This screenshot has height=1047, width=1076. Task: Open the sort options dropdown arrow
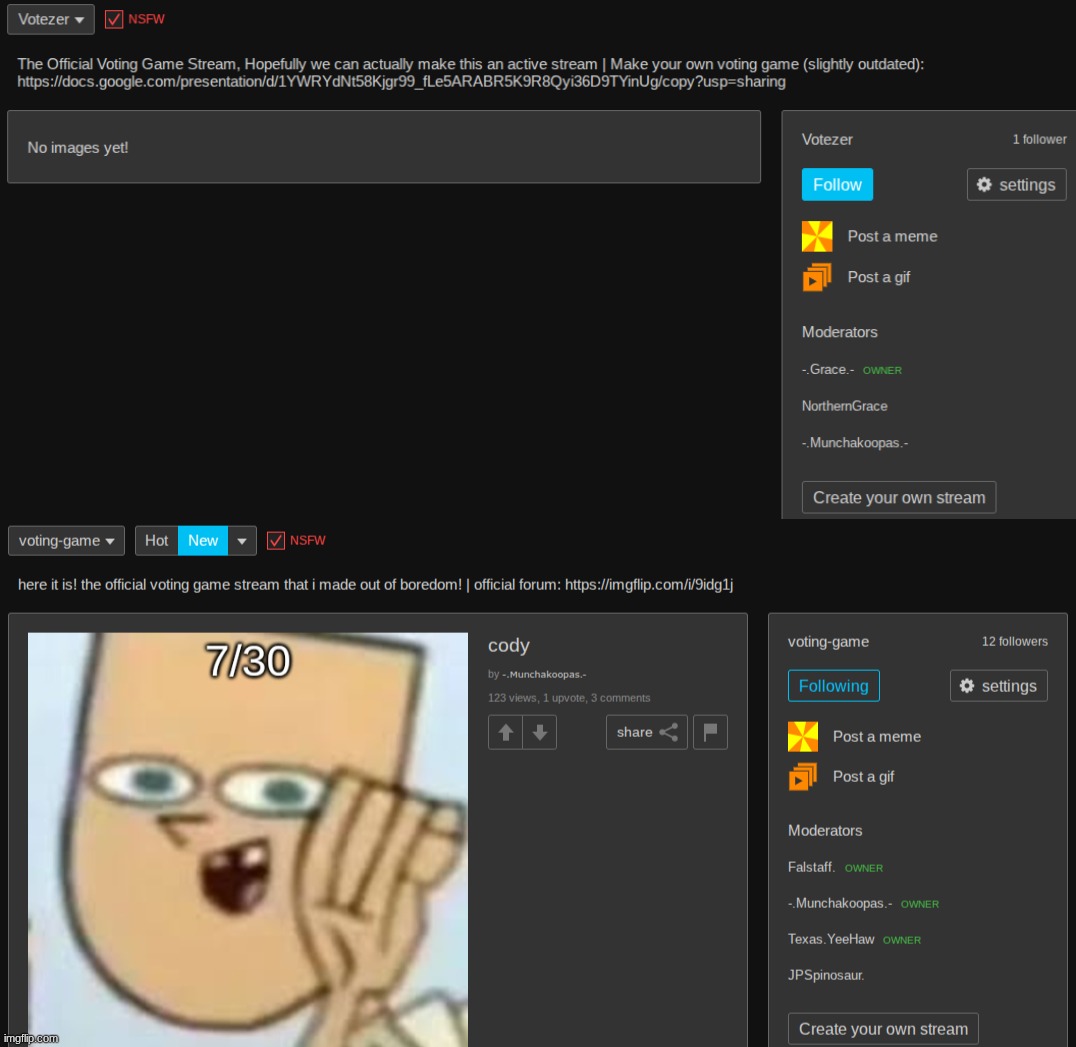(x=242, y=541)
